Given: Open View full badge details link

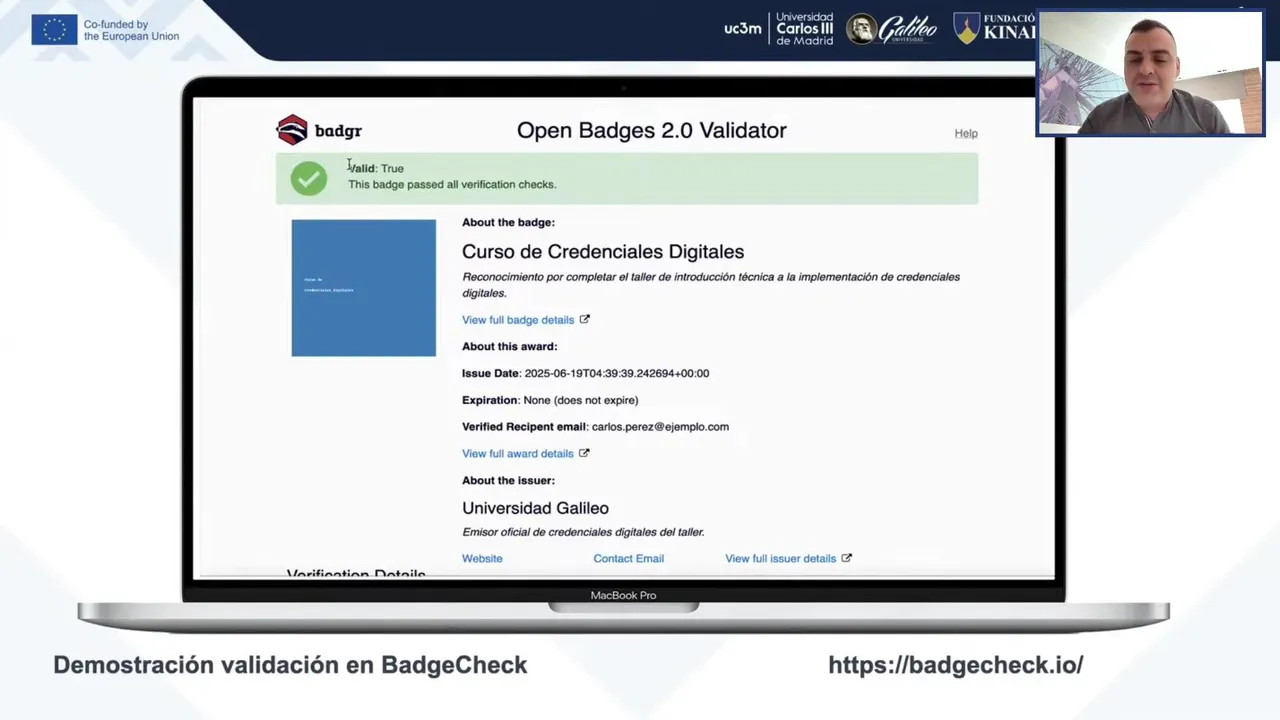Looking at the screenshot, I should [518, 320].
